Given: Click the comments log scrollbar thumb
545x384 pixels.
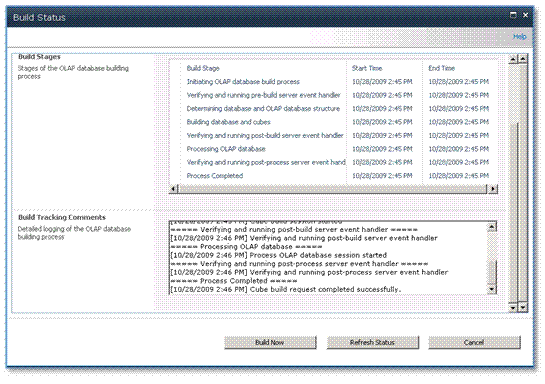Looking at the screenshot, I should point(491,273).
